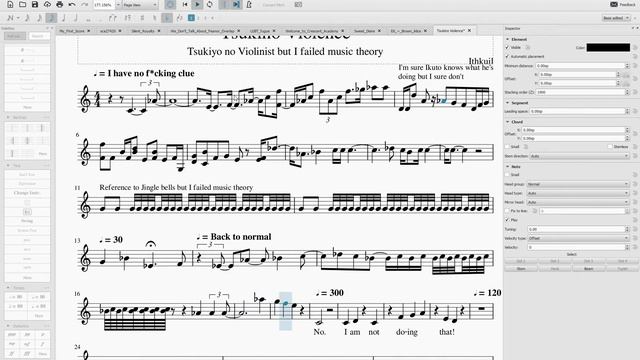Toggle the Visible checkbox
The image size is (640, 360).
click(507, 47)
